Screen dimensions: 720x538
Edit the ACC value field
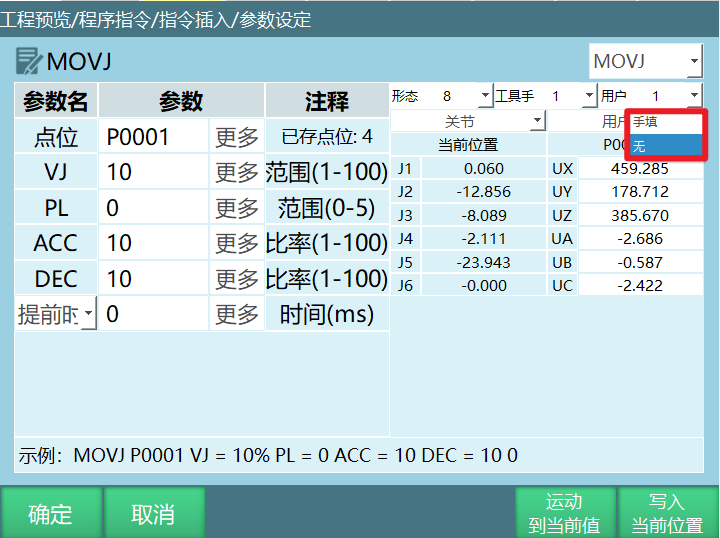(x=154, y=243)
